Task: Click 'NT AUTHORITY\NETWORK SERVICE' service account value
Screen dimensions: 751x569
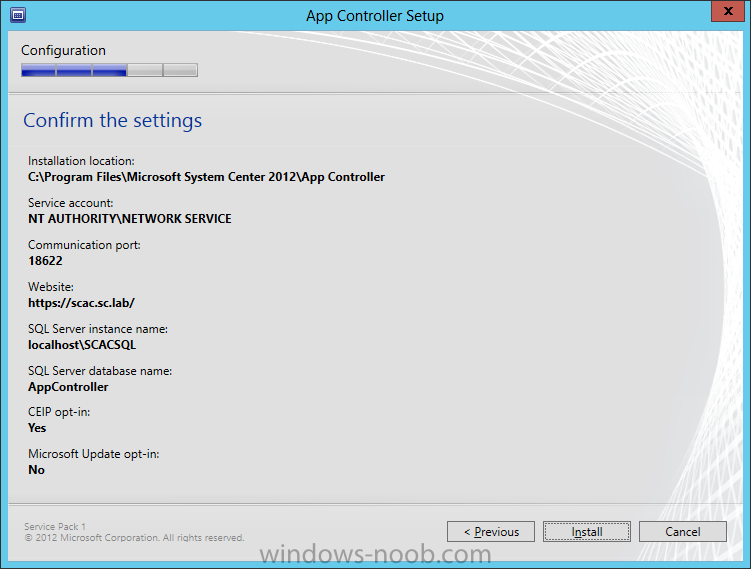Action: [x=130, y=219]
